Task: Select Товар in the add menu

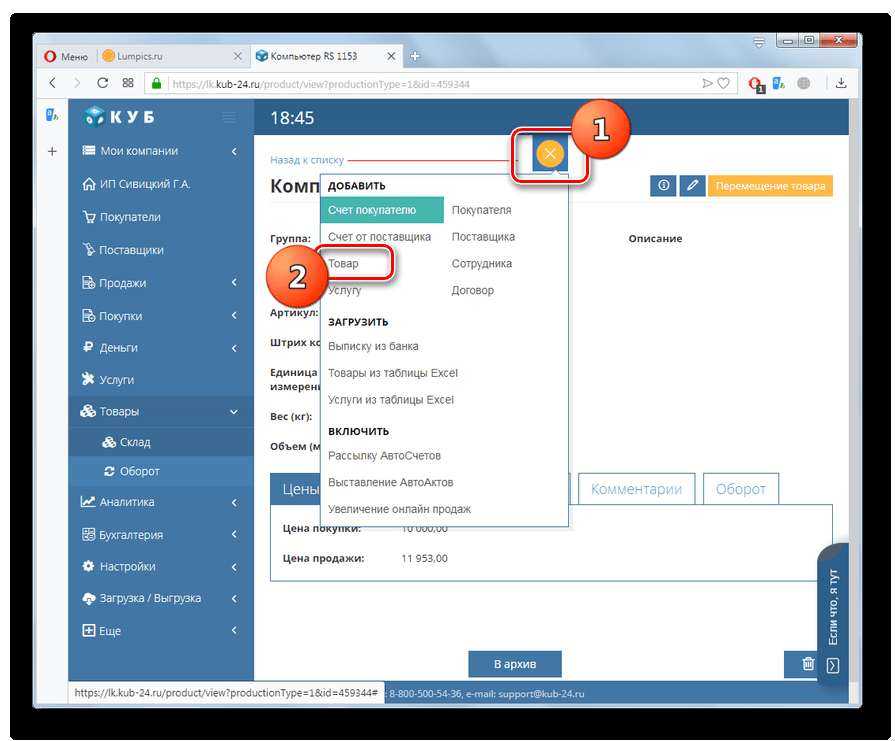Action: 343,263
